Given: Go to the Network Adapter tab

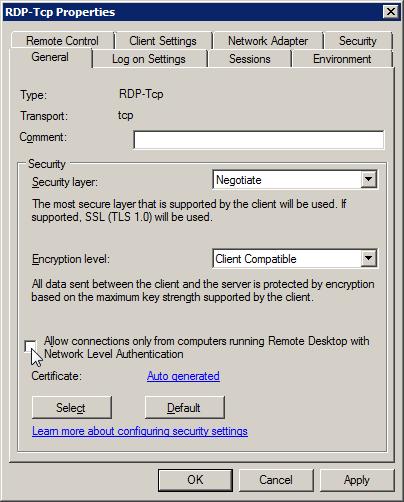Looking at the screenshot, I should click(268, 41).
